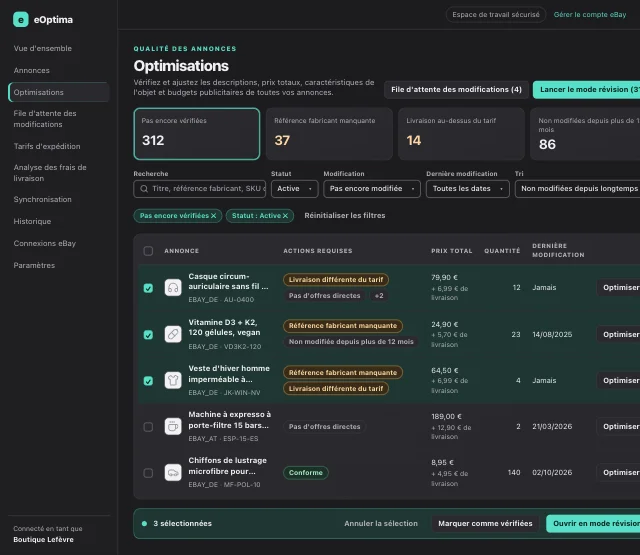The image size is (640, 555).
Task: Click the Chiffons de lustrage listing icon
Action: [x=173, y=473]
